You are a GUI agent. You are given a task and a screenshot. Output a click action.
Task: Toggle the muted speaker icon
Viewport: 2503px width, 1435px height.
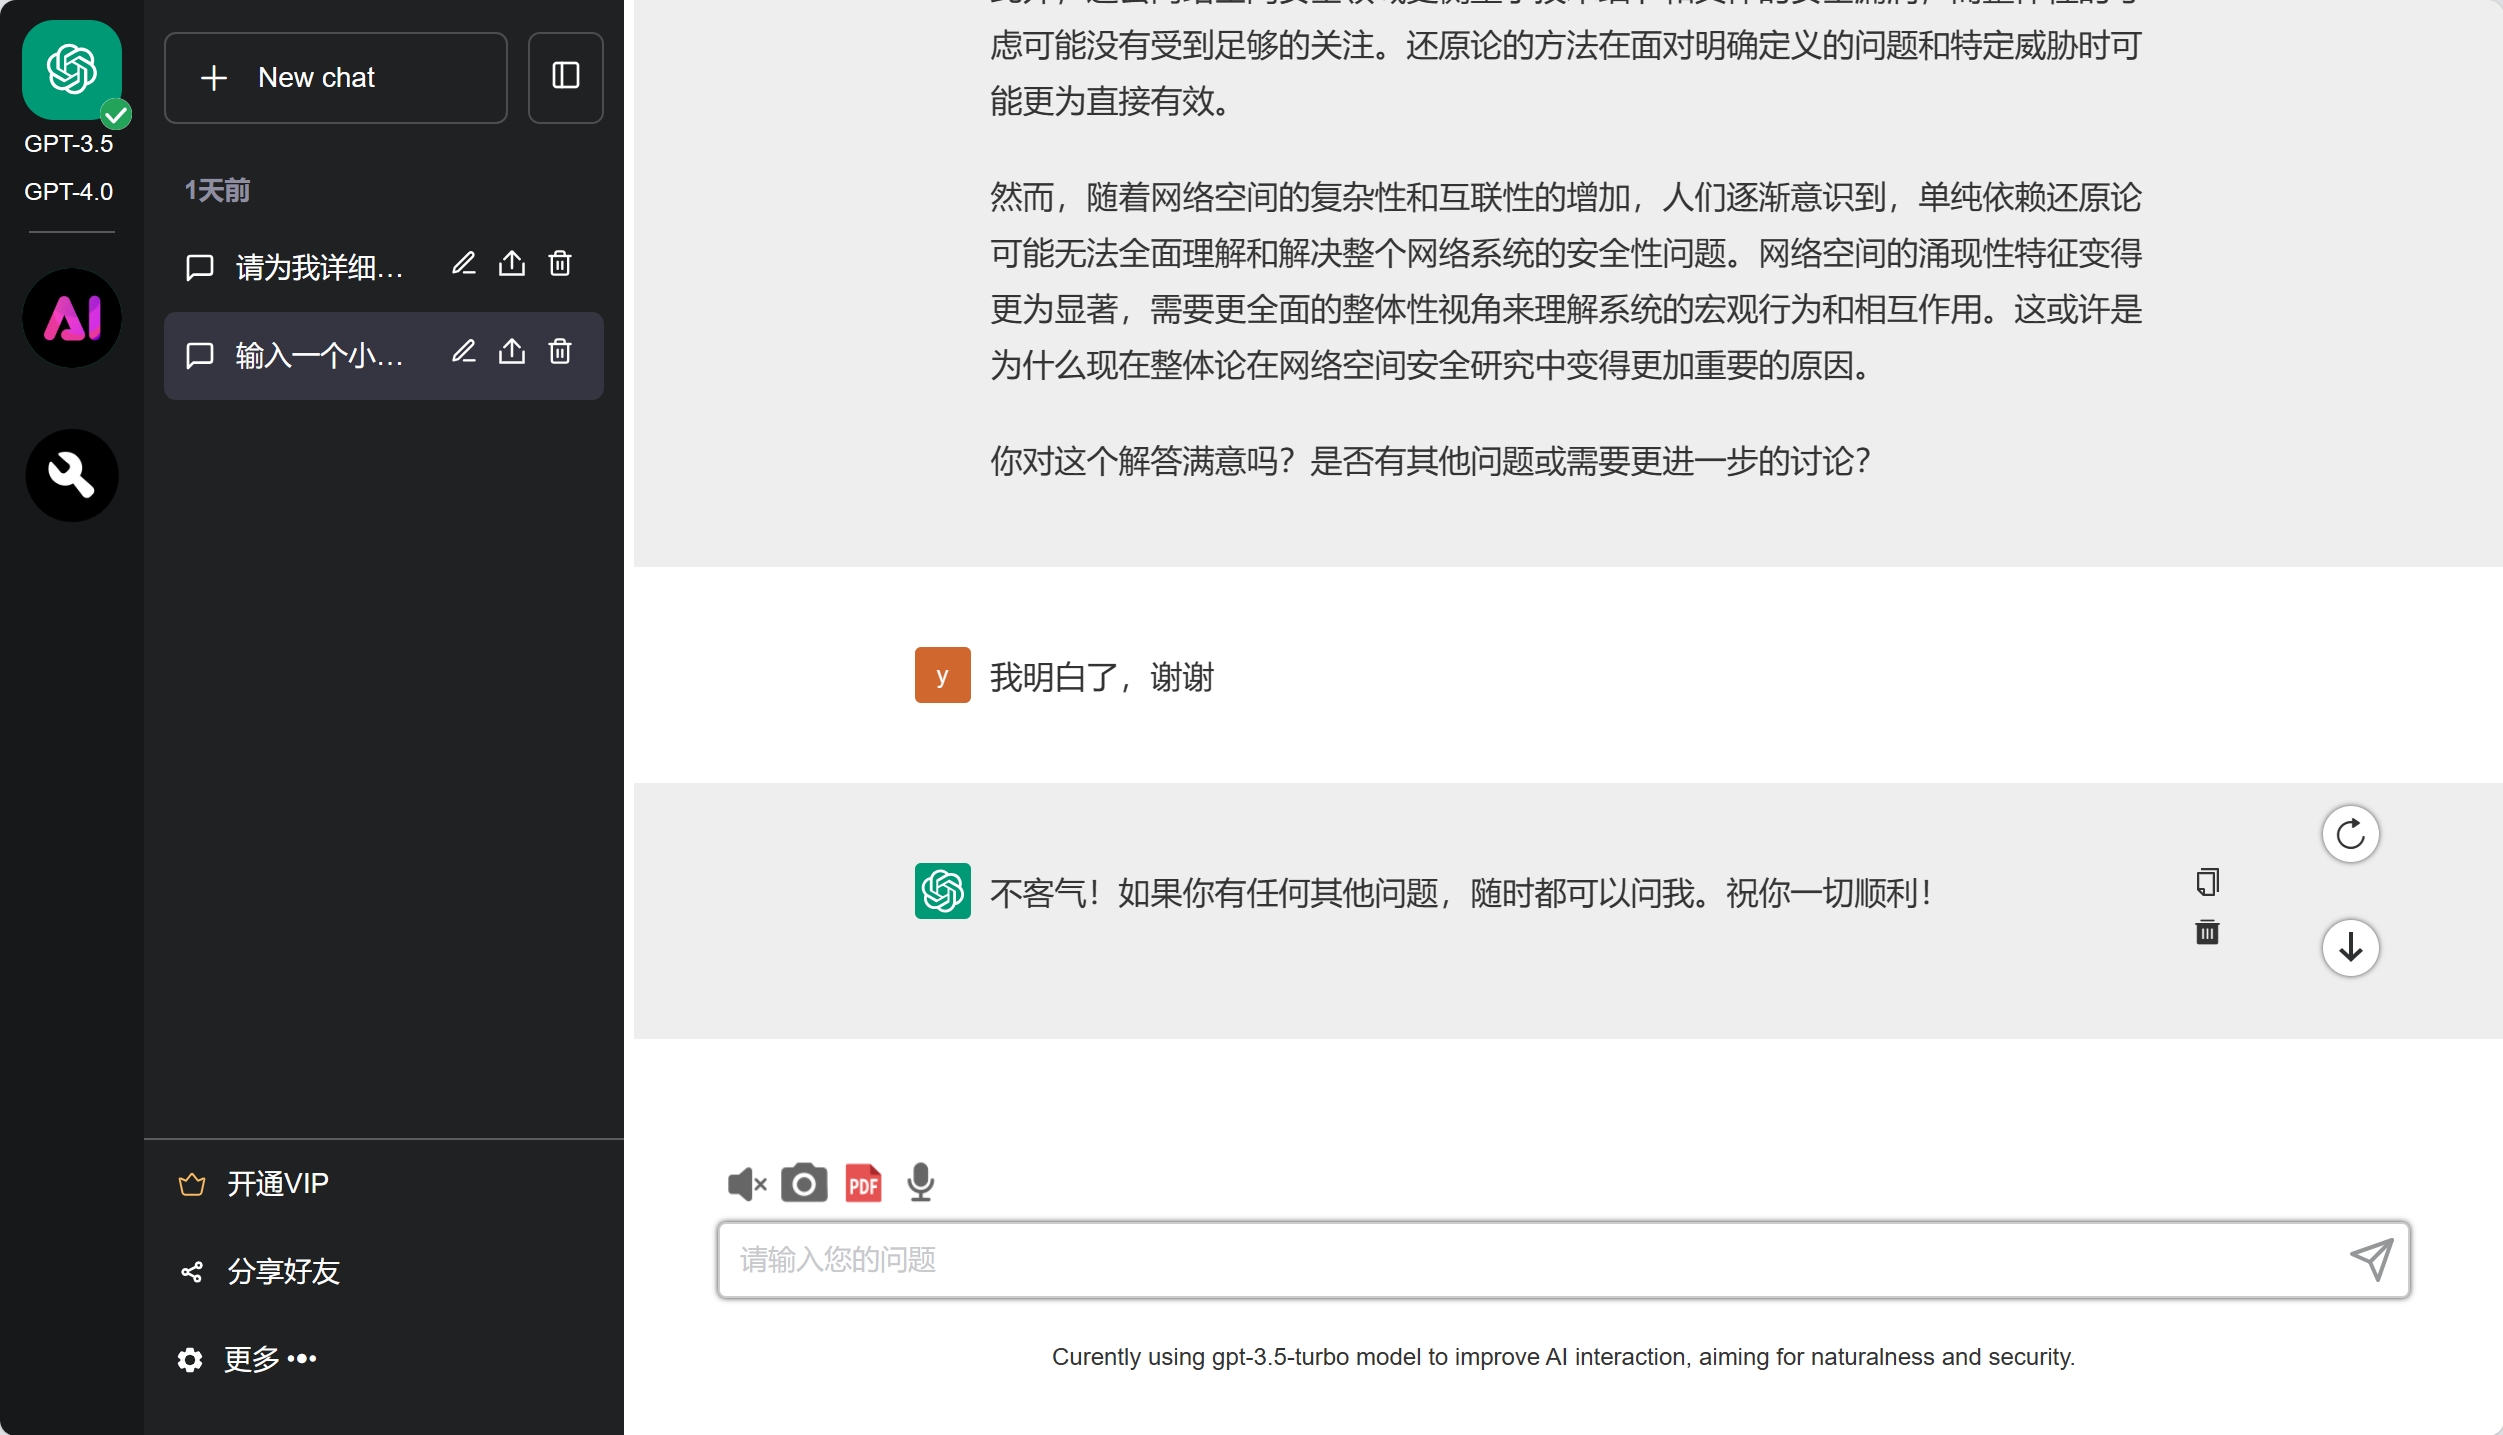coord(746,1184)
